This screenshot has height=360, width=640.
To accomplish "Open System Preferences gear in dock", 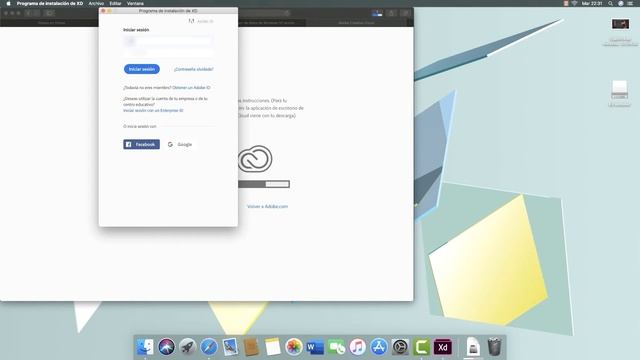I will tap(400, 347).
